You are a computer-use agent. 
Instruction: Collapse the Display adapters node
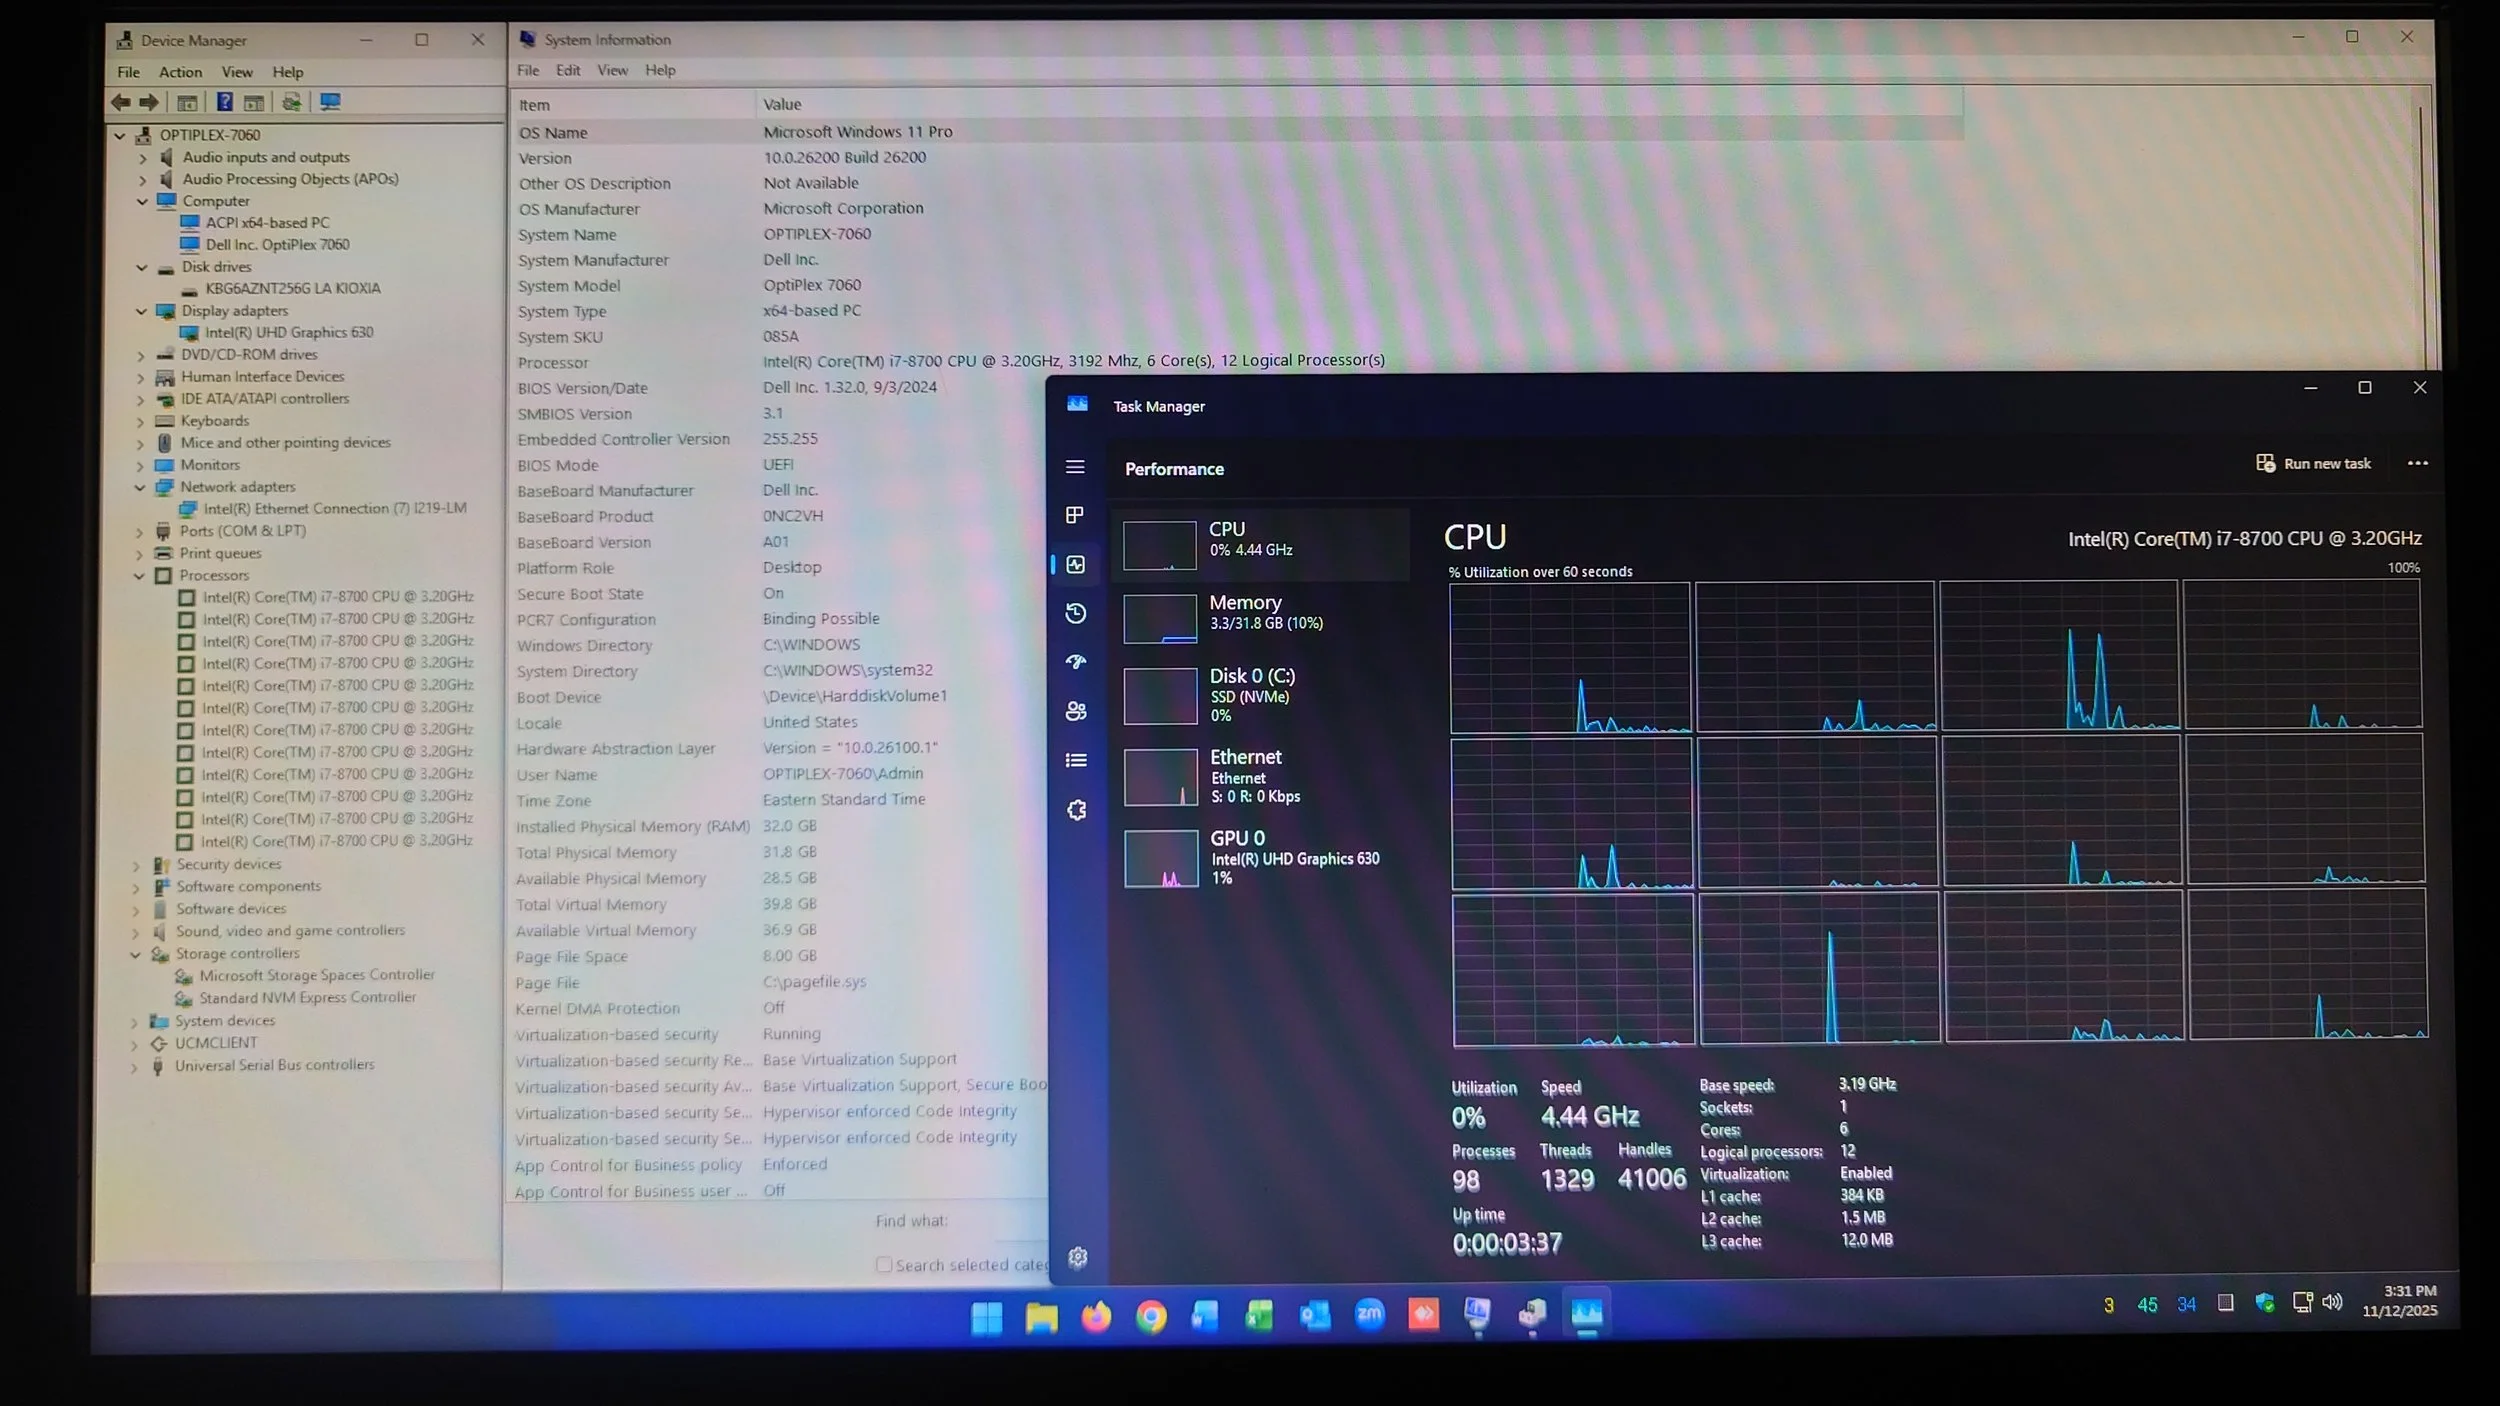141,311
